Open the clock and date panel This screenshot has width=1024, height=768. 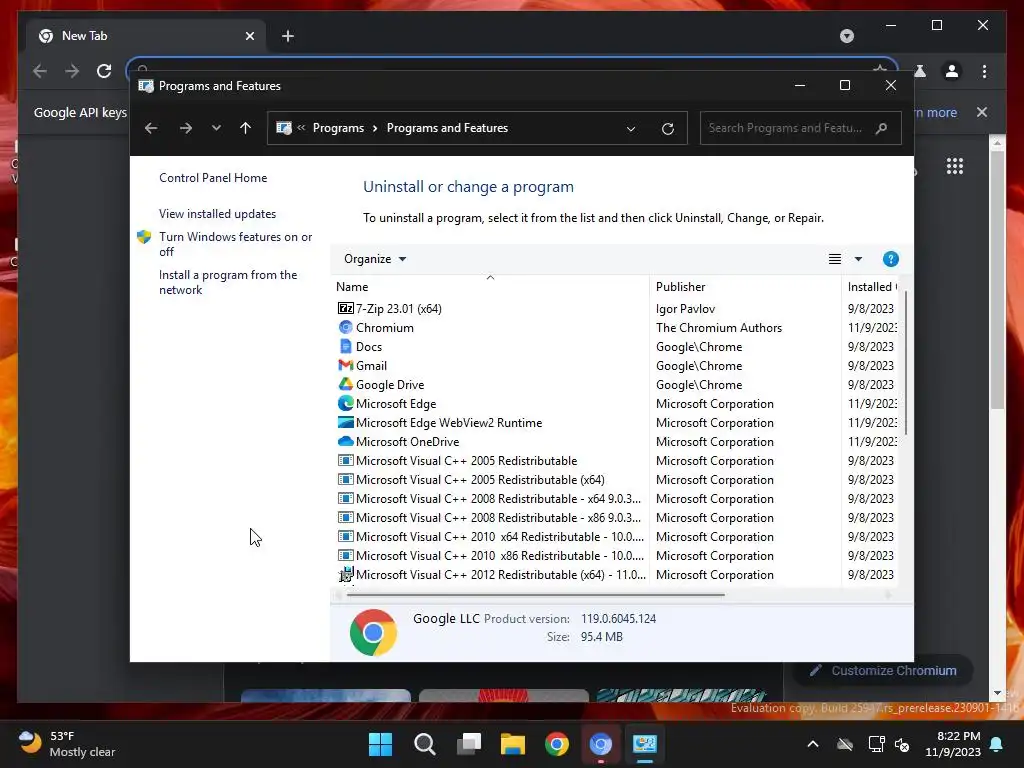[953, 744]
